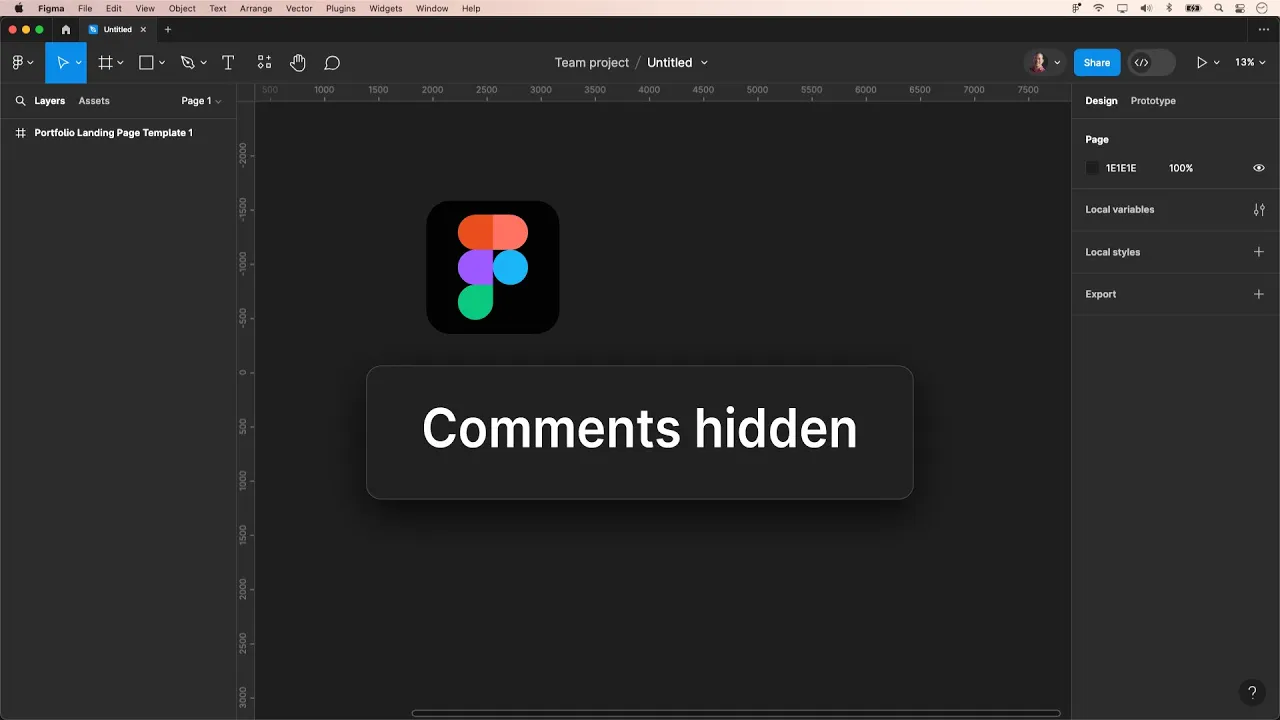Image resolution: width=1280 pixels, height=720 pixels.
Task: Close the Untitled file tab
Action: click(x=143, y=30)
